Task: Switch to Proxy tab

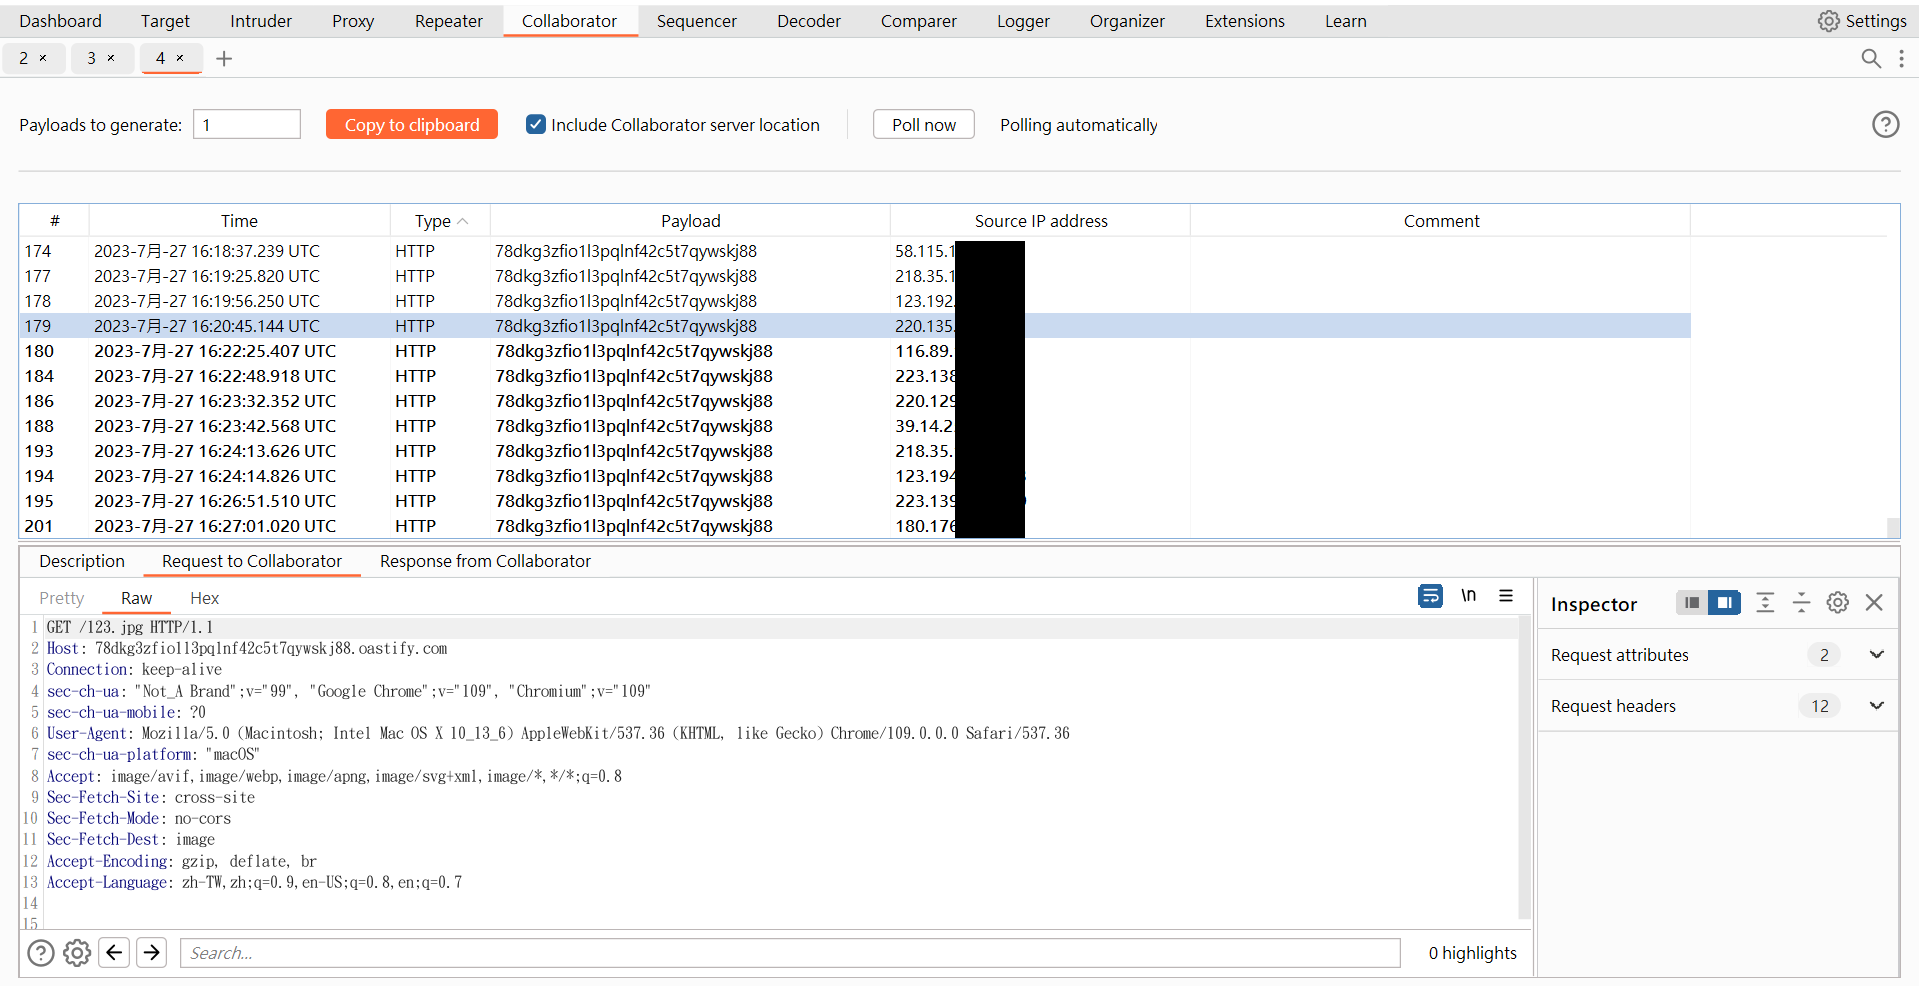Action: click(x=353, y=21)
